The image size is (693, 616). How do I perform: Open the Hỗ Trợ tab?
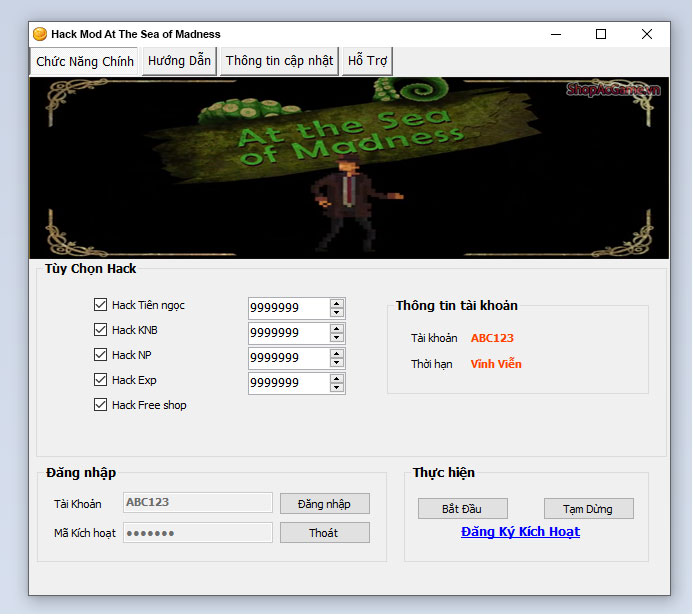point(367,61)
